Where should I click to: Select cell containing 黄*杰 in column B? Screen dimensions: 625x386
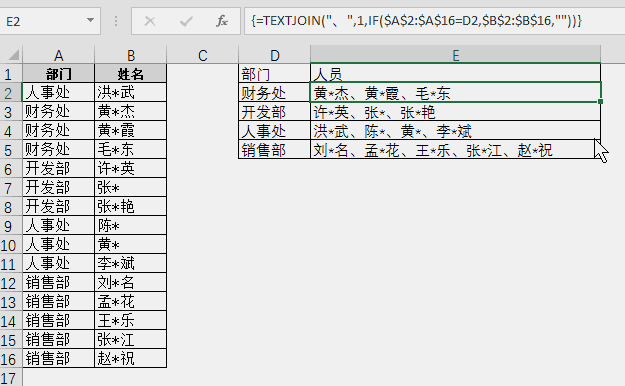[131, 111]
